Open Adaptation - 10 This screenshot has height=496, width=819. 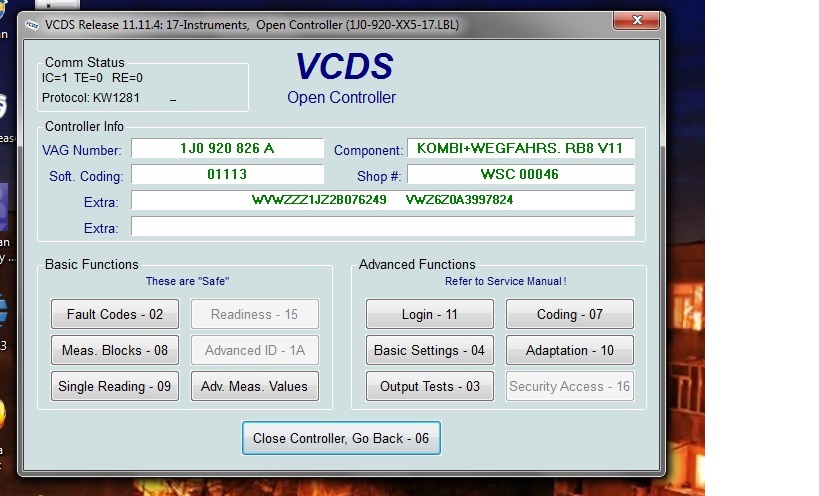(x=570, y=350)
